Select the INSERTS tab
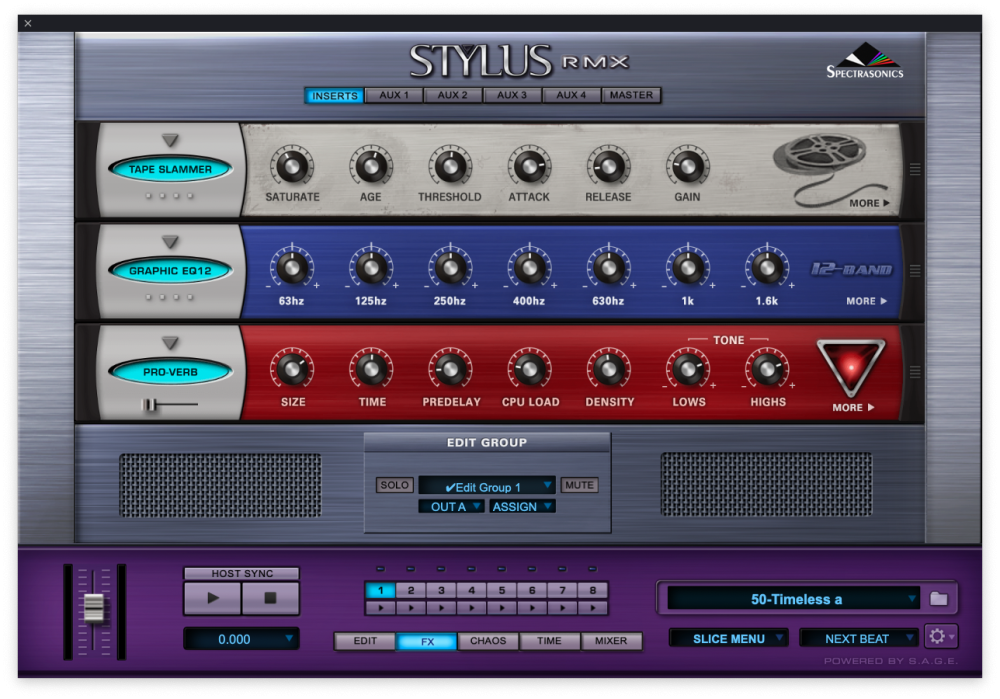The height and width of the screenshot is (699, 1000). pyautogui.click(x=334, y=96)
